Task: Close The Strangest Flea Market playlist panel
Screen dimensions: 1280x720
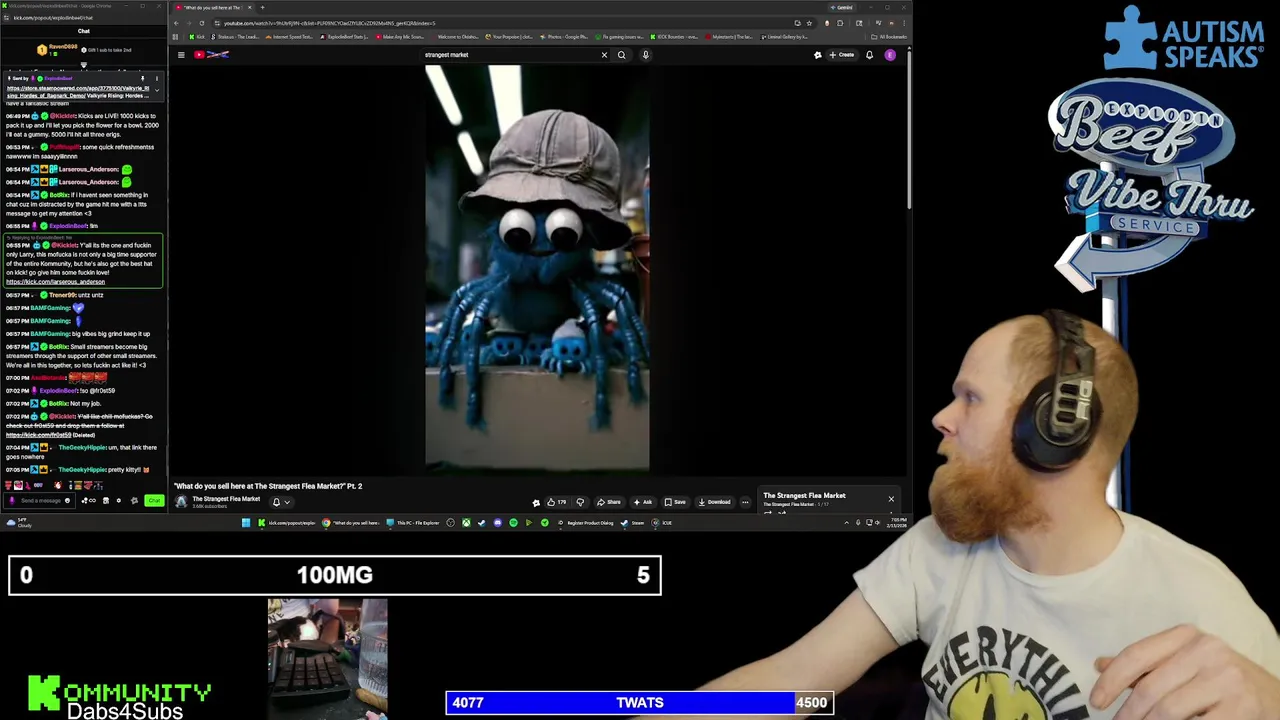Action: pyautogui.click(x=891, y=498)
